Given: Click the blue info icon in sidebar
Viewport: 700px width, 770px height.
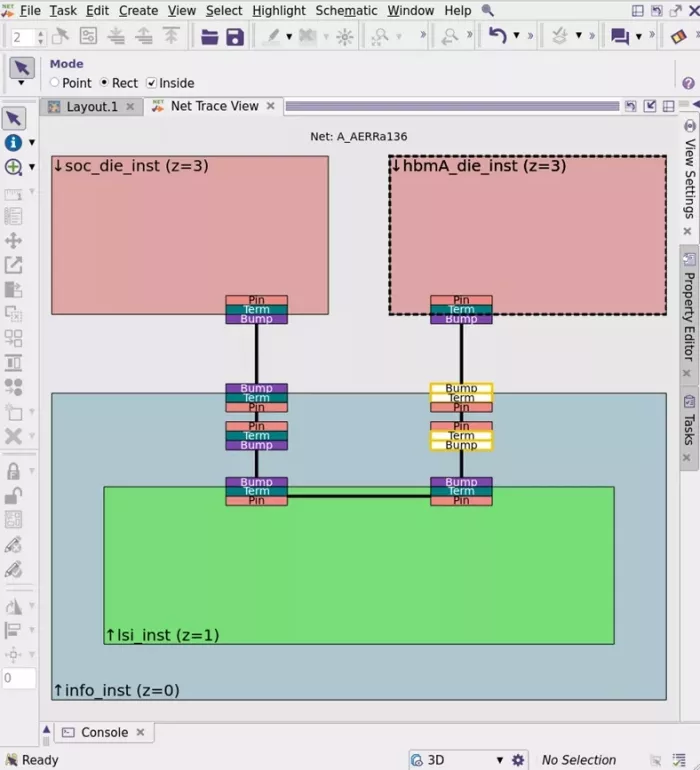Looking at the screenshot, I should (13, 143).
